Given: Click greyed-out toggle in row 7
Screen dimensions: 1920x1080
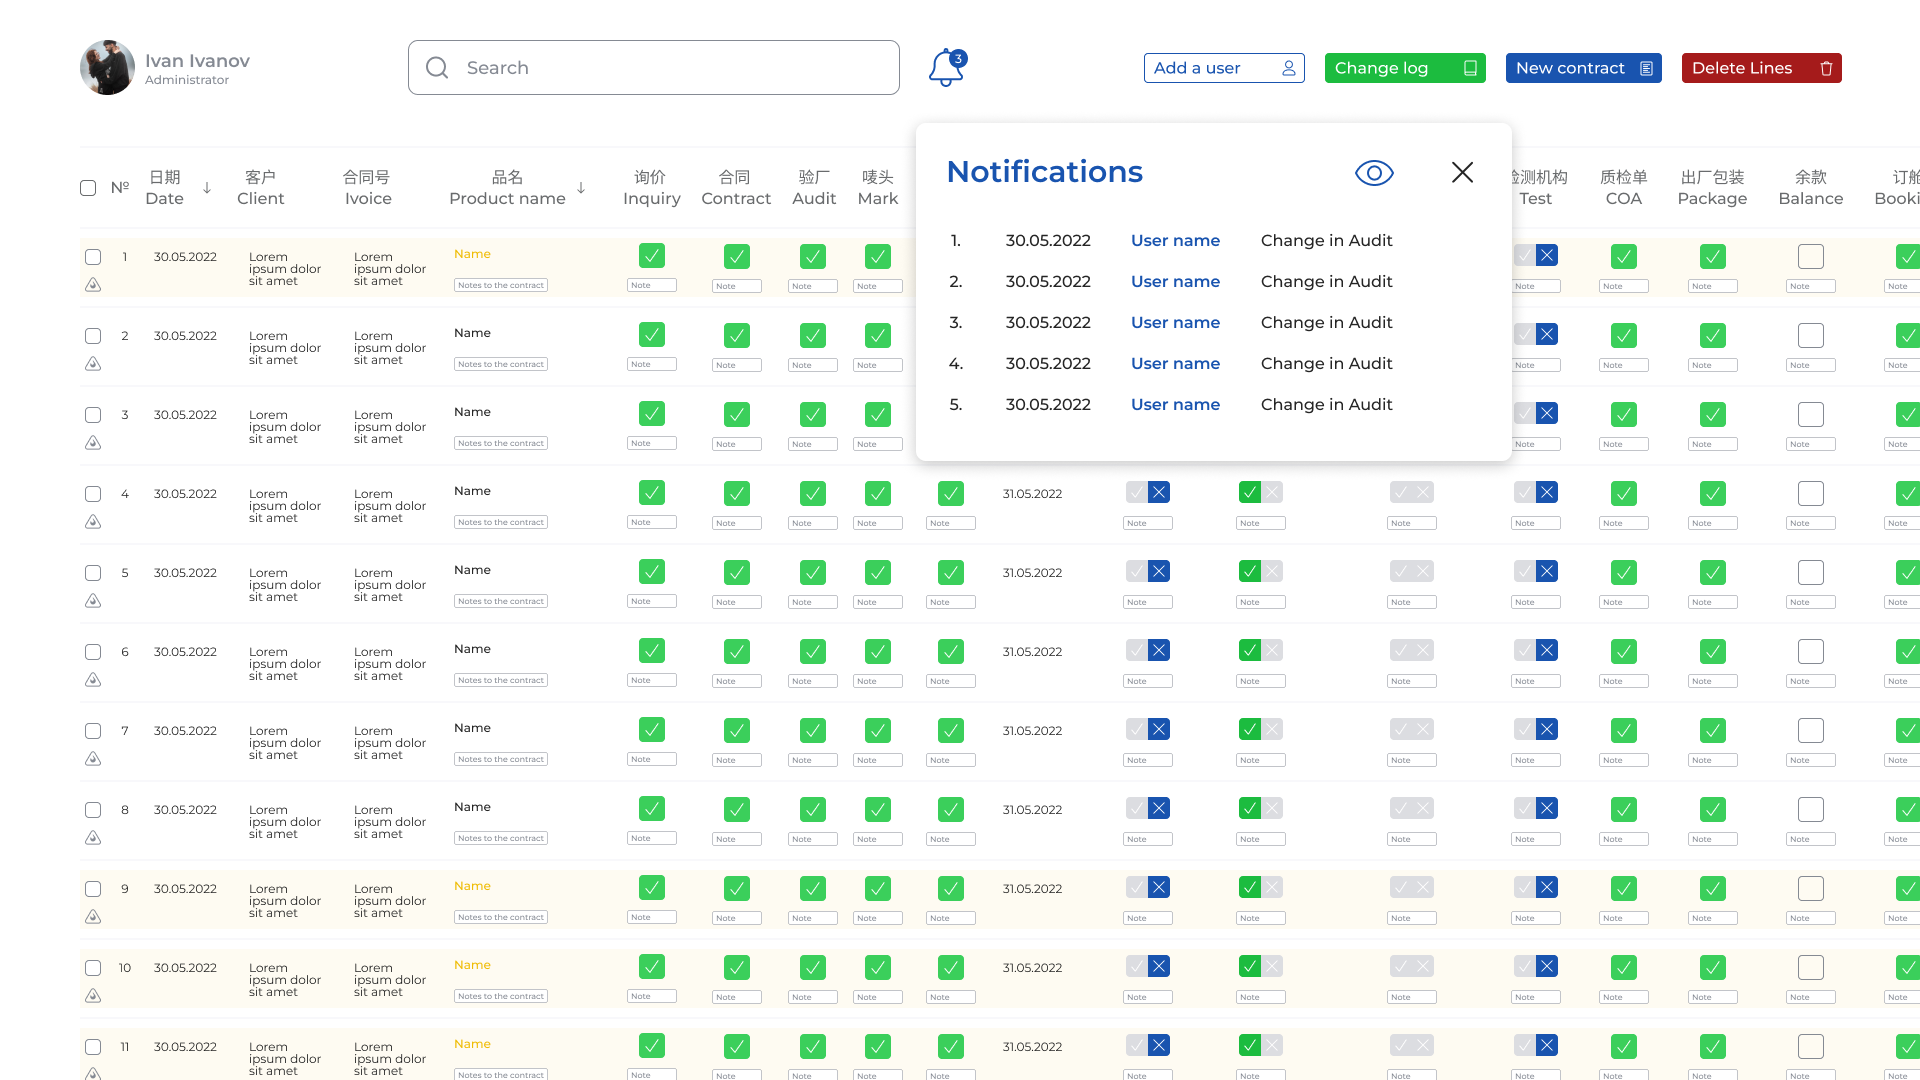Looking at the screenshot, I should [x=1412, y=729].
